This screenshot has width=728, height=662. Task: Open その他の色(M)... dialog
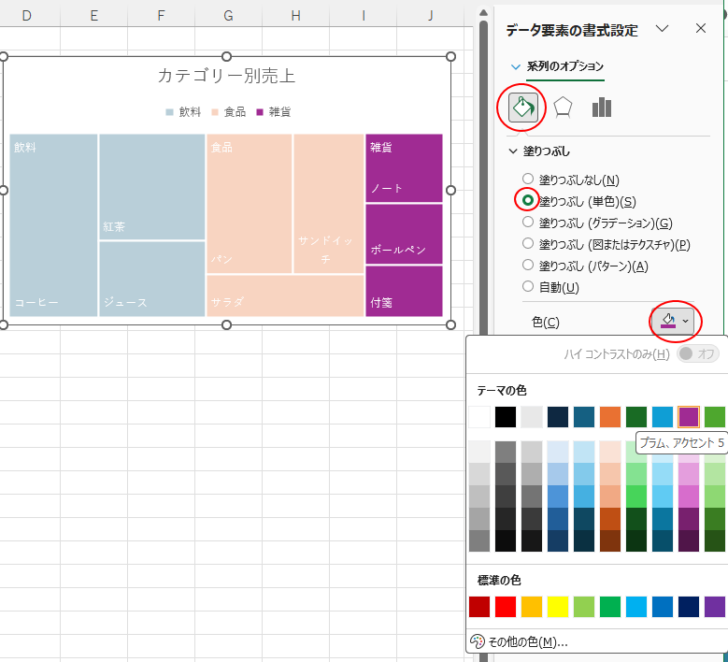coord(528,642)
